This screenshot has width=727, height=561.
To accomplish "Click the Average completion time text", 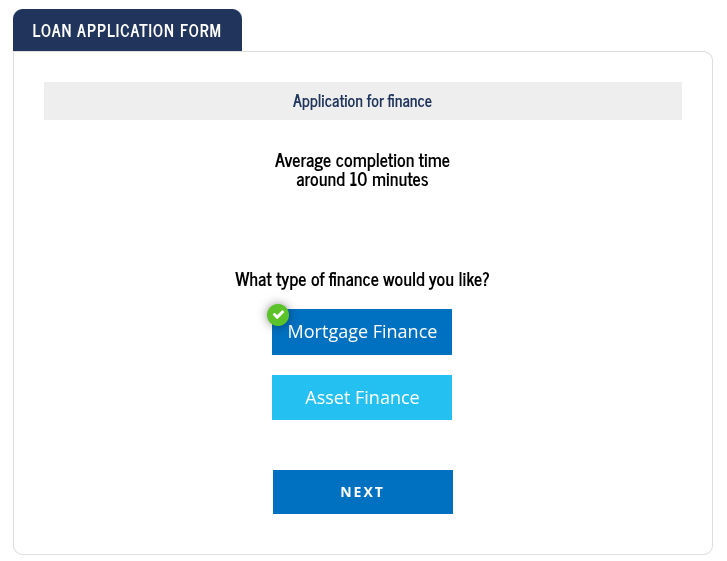I will 362,161.
